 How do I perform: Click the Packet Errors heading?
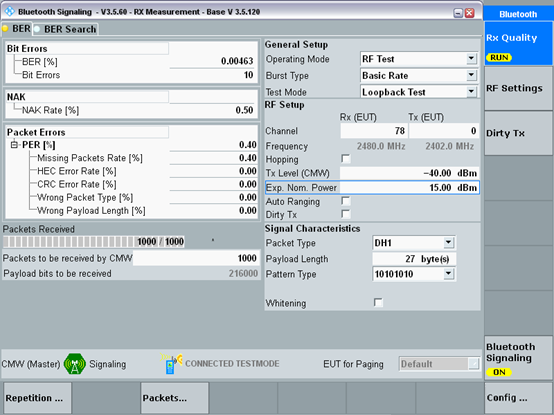coord(36,132)
